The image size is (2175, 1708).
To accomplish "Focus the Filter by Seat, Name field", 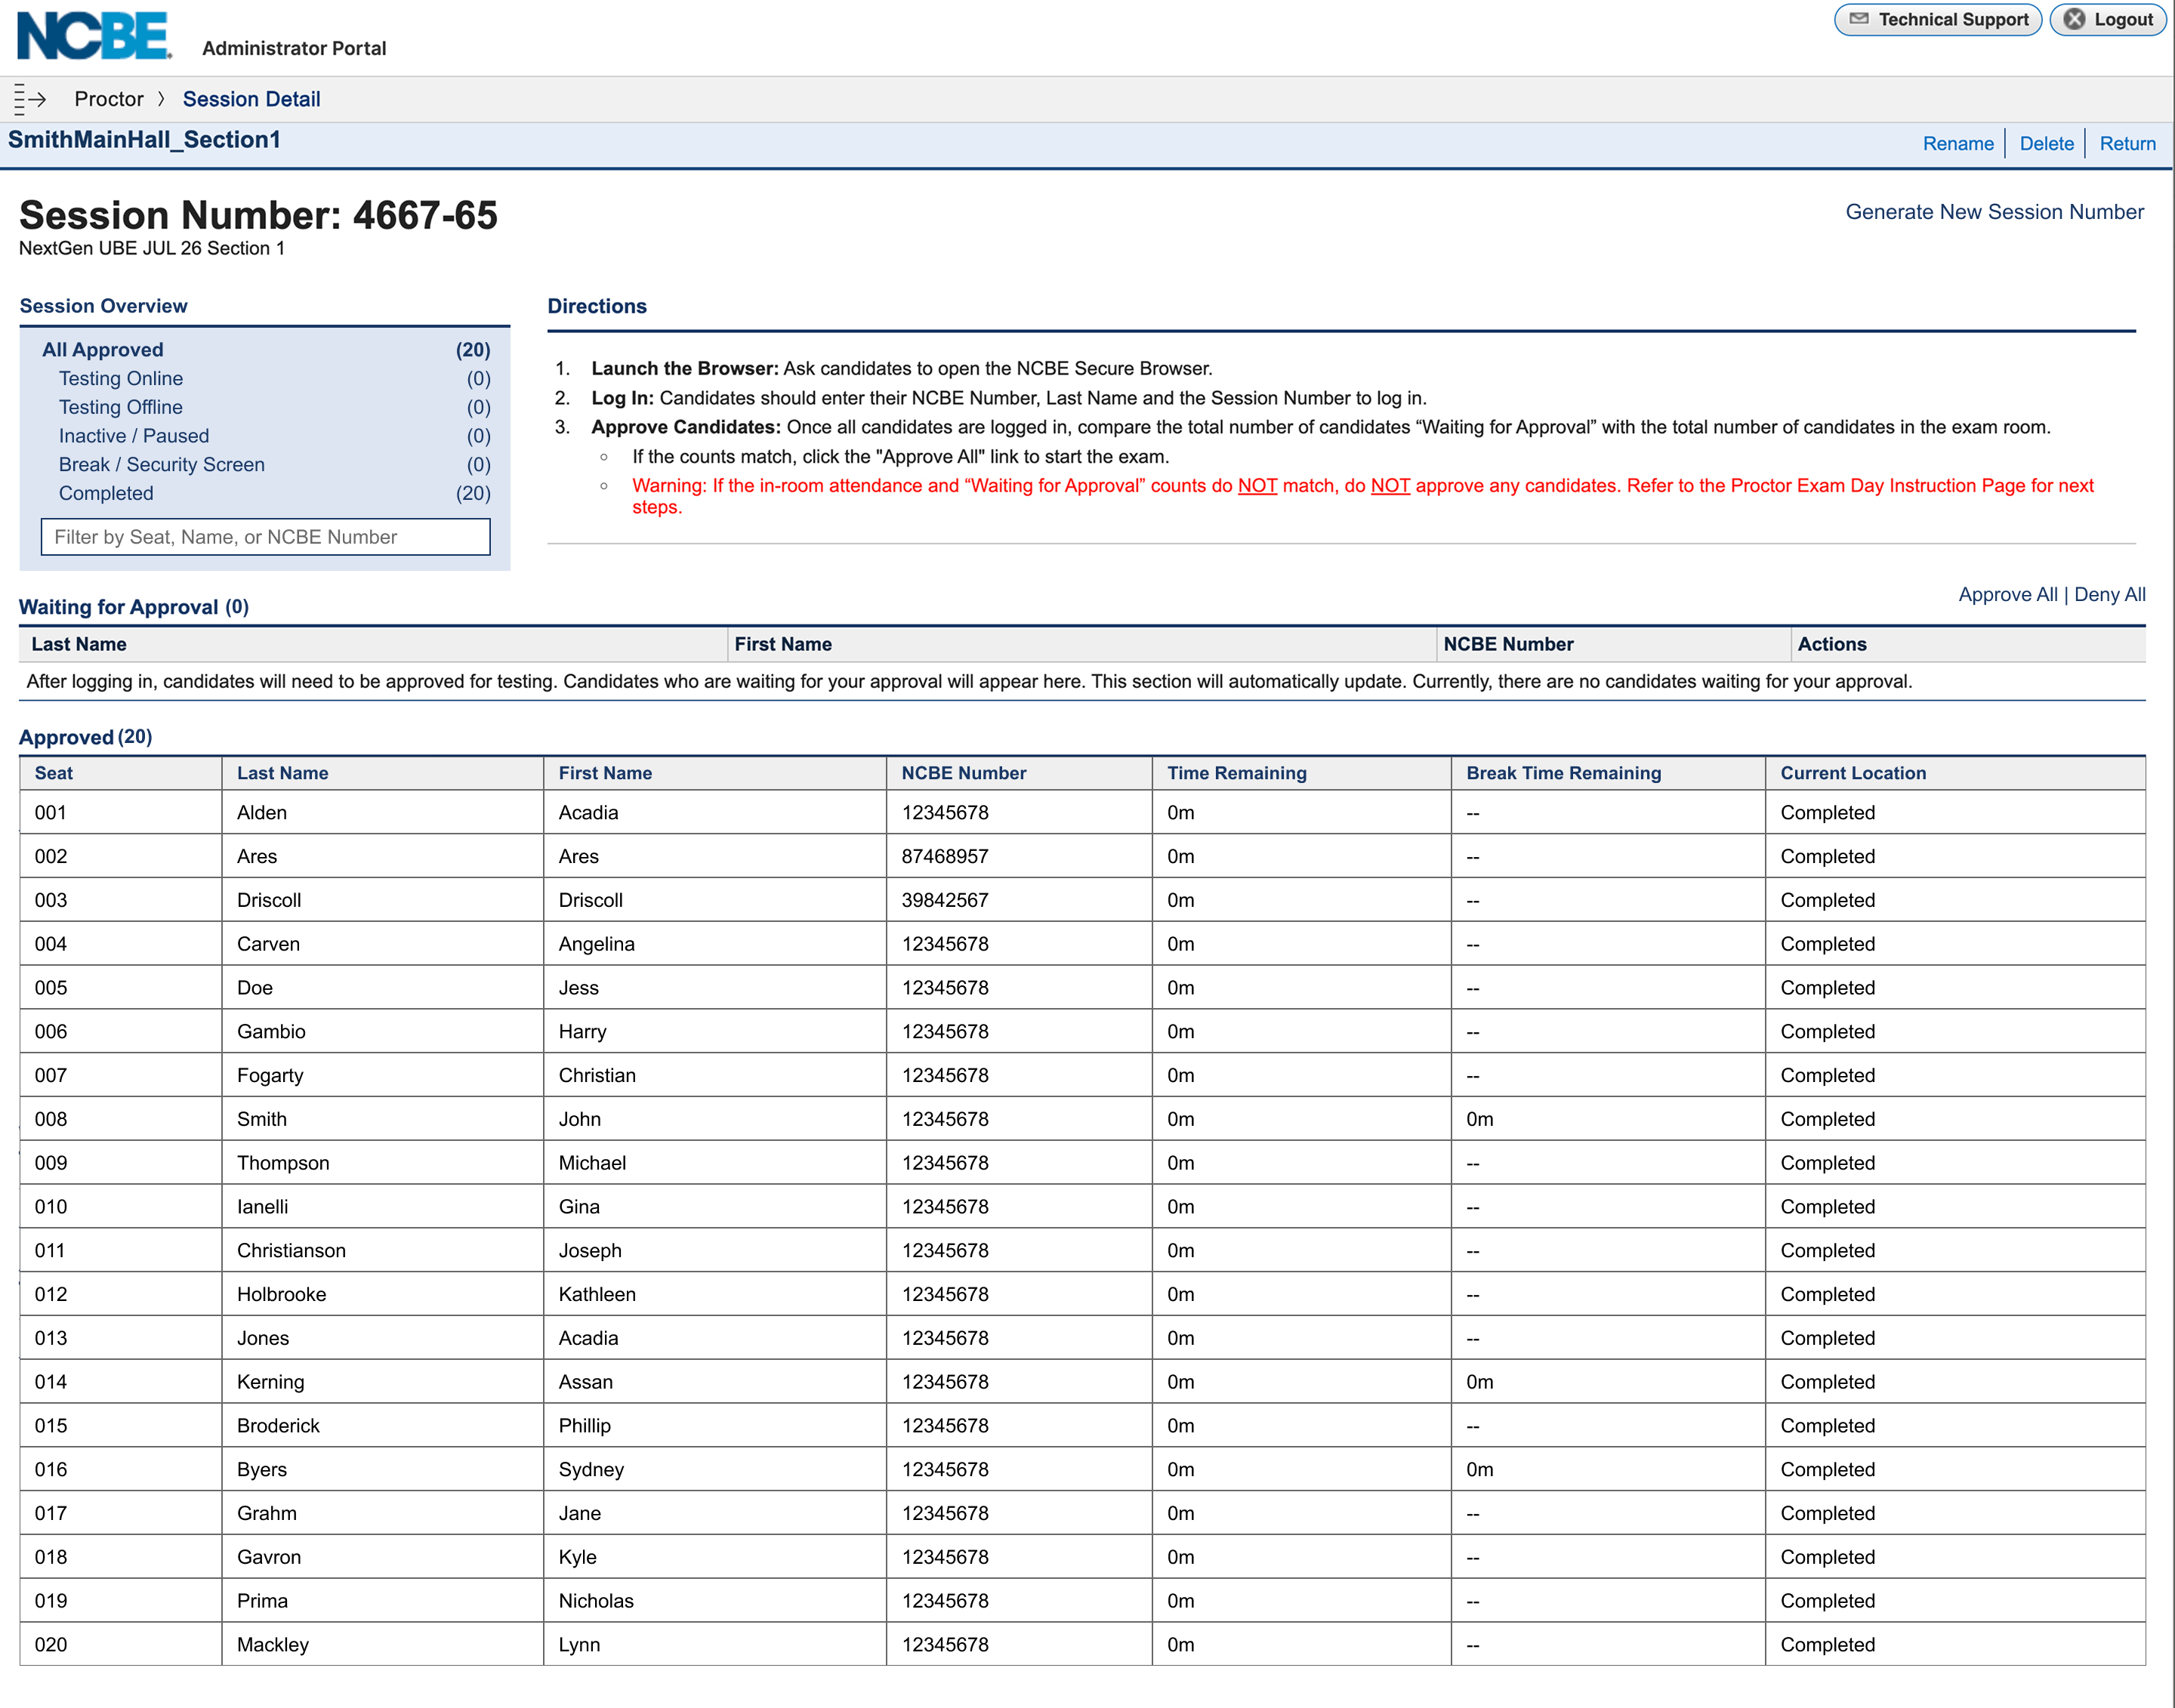I will tap(266, 537).
